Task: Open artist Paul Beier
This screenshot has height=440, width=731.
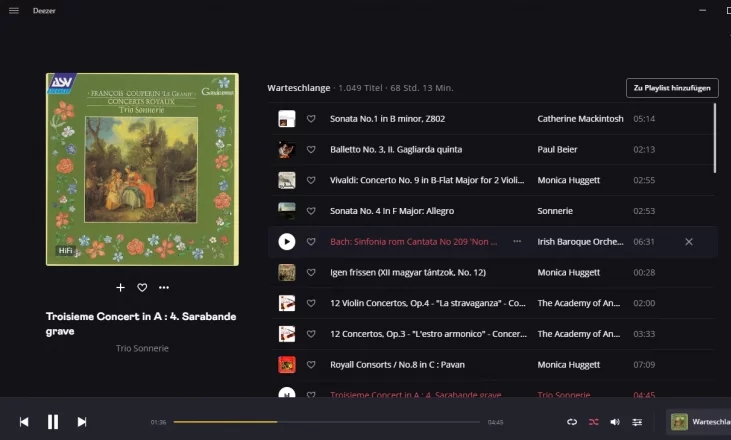Action: pos(557,150)
